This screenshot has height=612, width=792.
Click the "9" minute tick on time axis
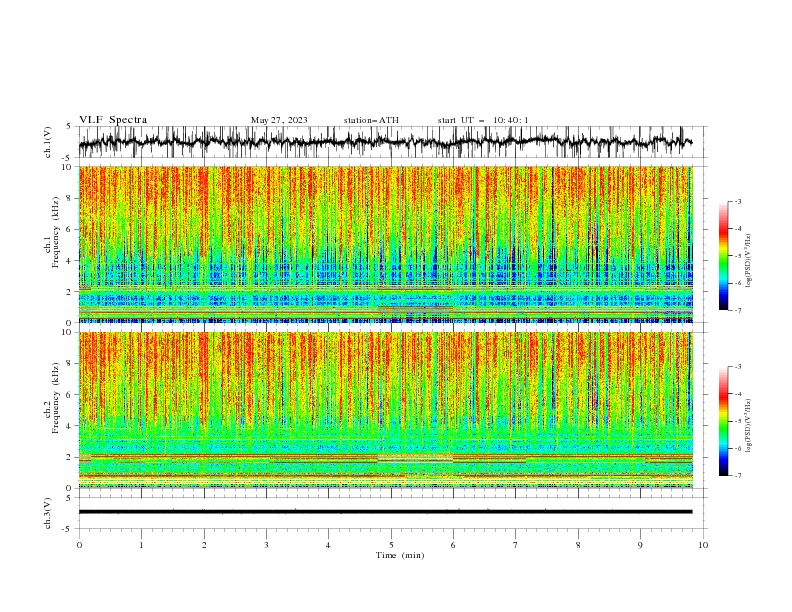pyautogui.click(x=640, y=545)
